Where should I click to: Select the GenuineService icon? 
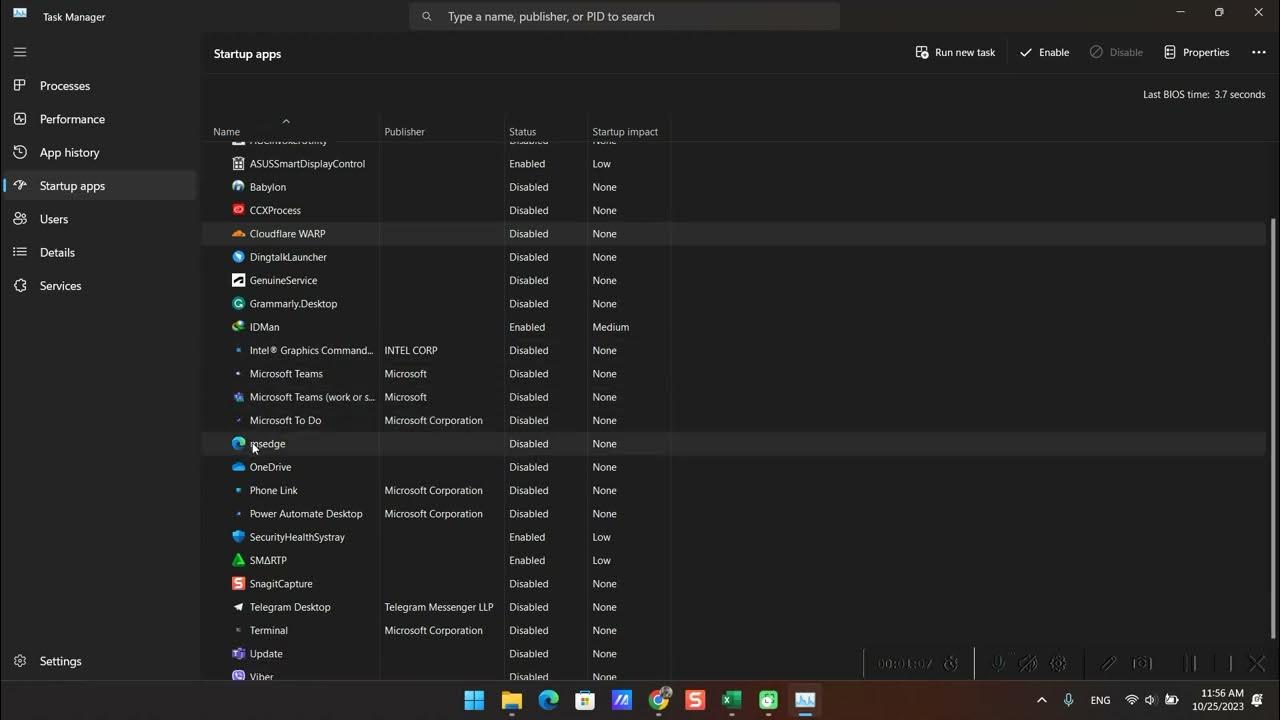[x=238, y=280]
